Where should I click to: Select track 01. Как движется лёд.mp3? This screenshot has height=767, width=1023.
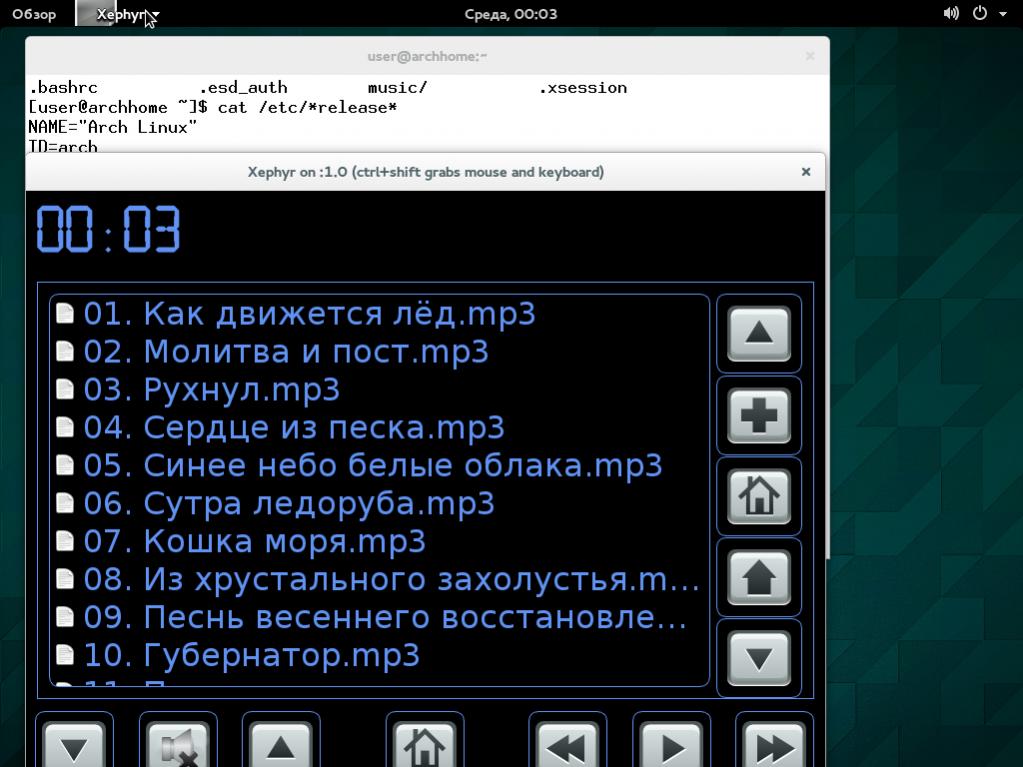[x=309, y=314]
